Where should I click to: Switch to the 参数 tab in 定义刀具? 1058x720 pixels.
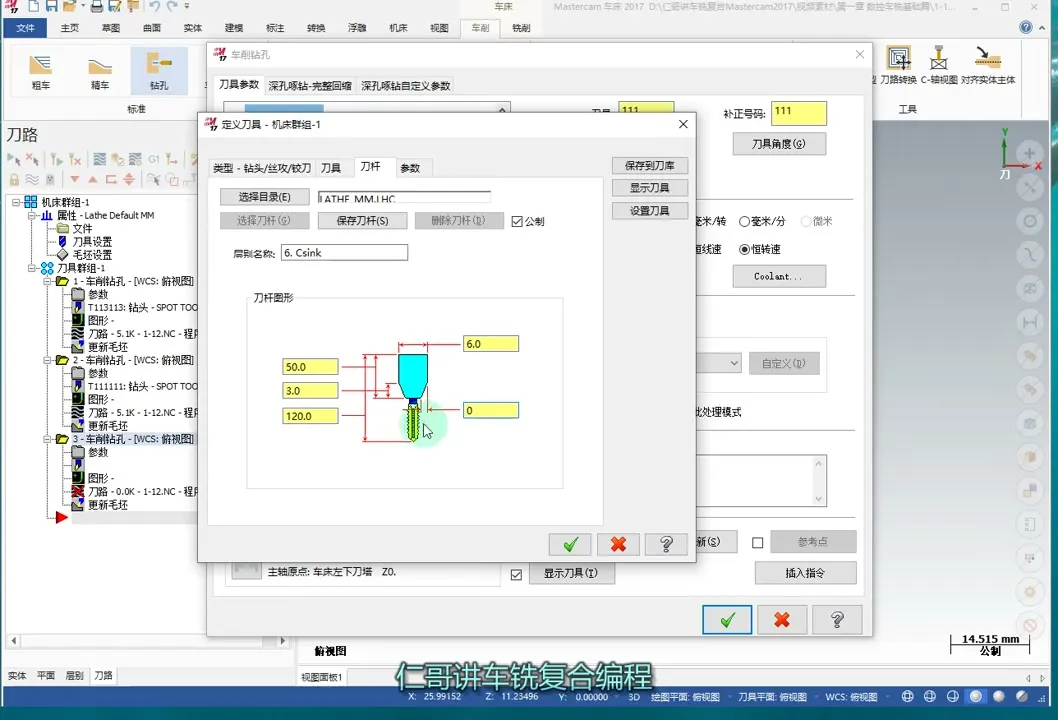click(x=410, y=168)
